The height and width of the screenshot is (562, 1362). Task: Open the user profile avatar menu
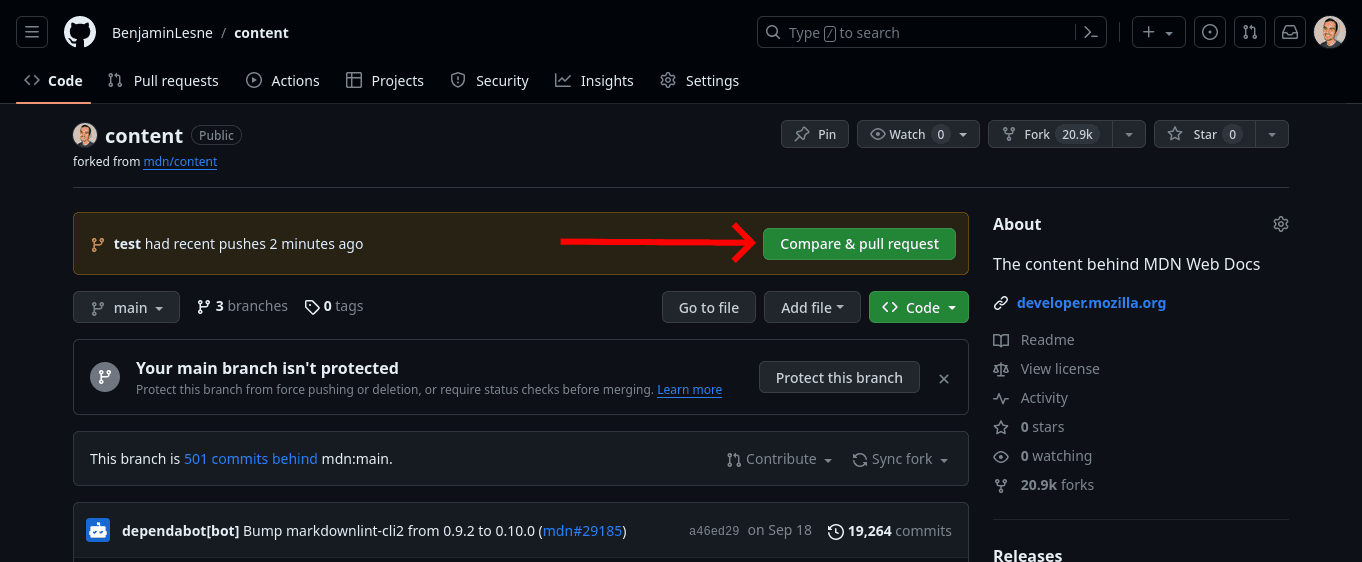pos(1330,32)
